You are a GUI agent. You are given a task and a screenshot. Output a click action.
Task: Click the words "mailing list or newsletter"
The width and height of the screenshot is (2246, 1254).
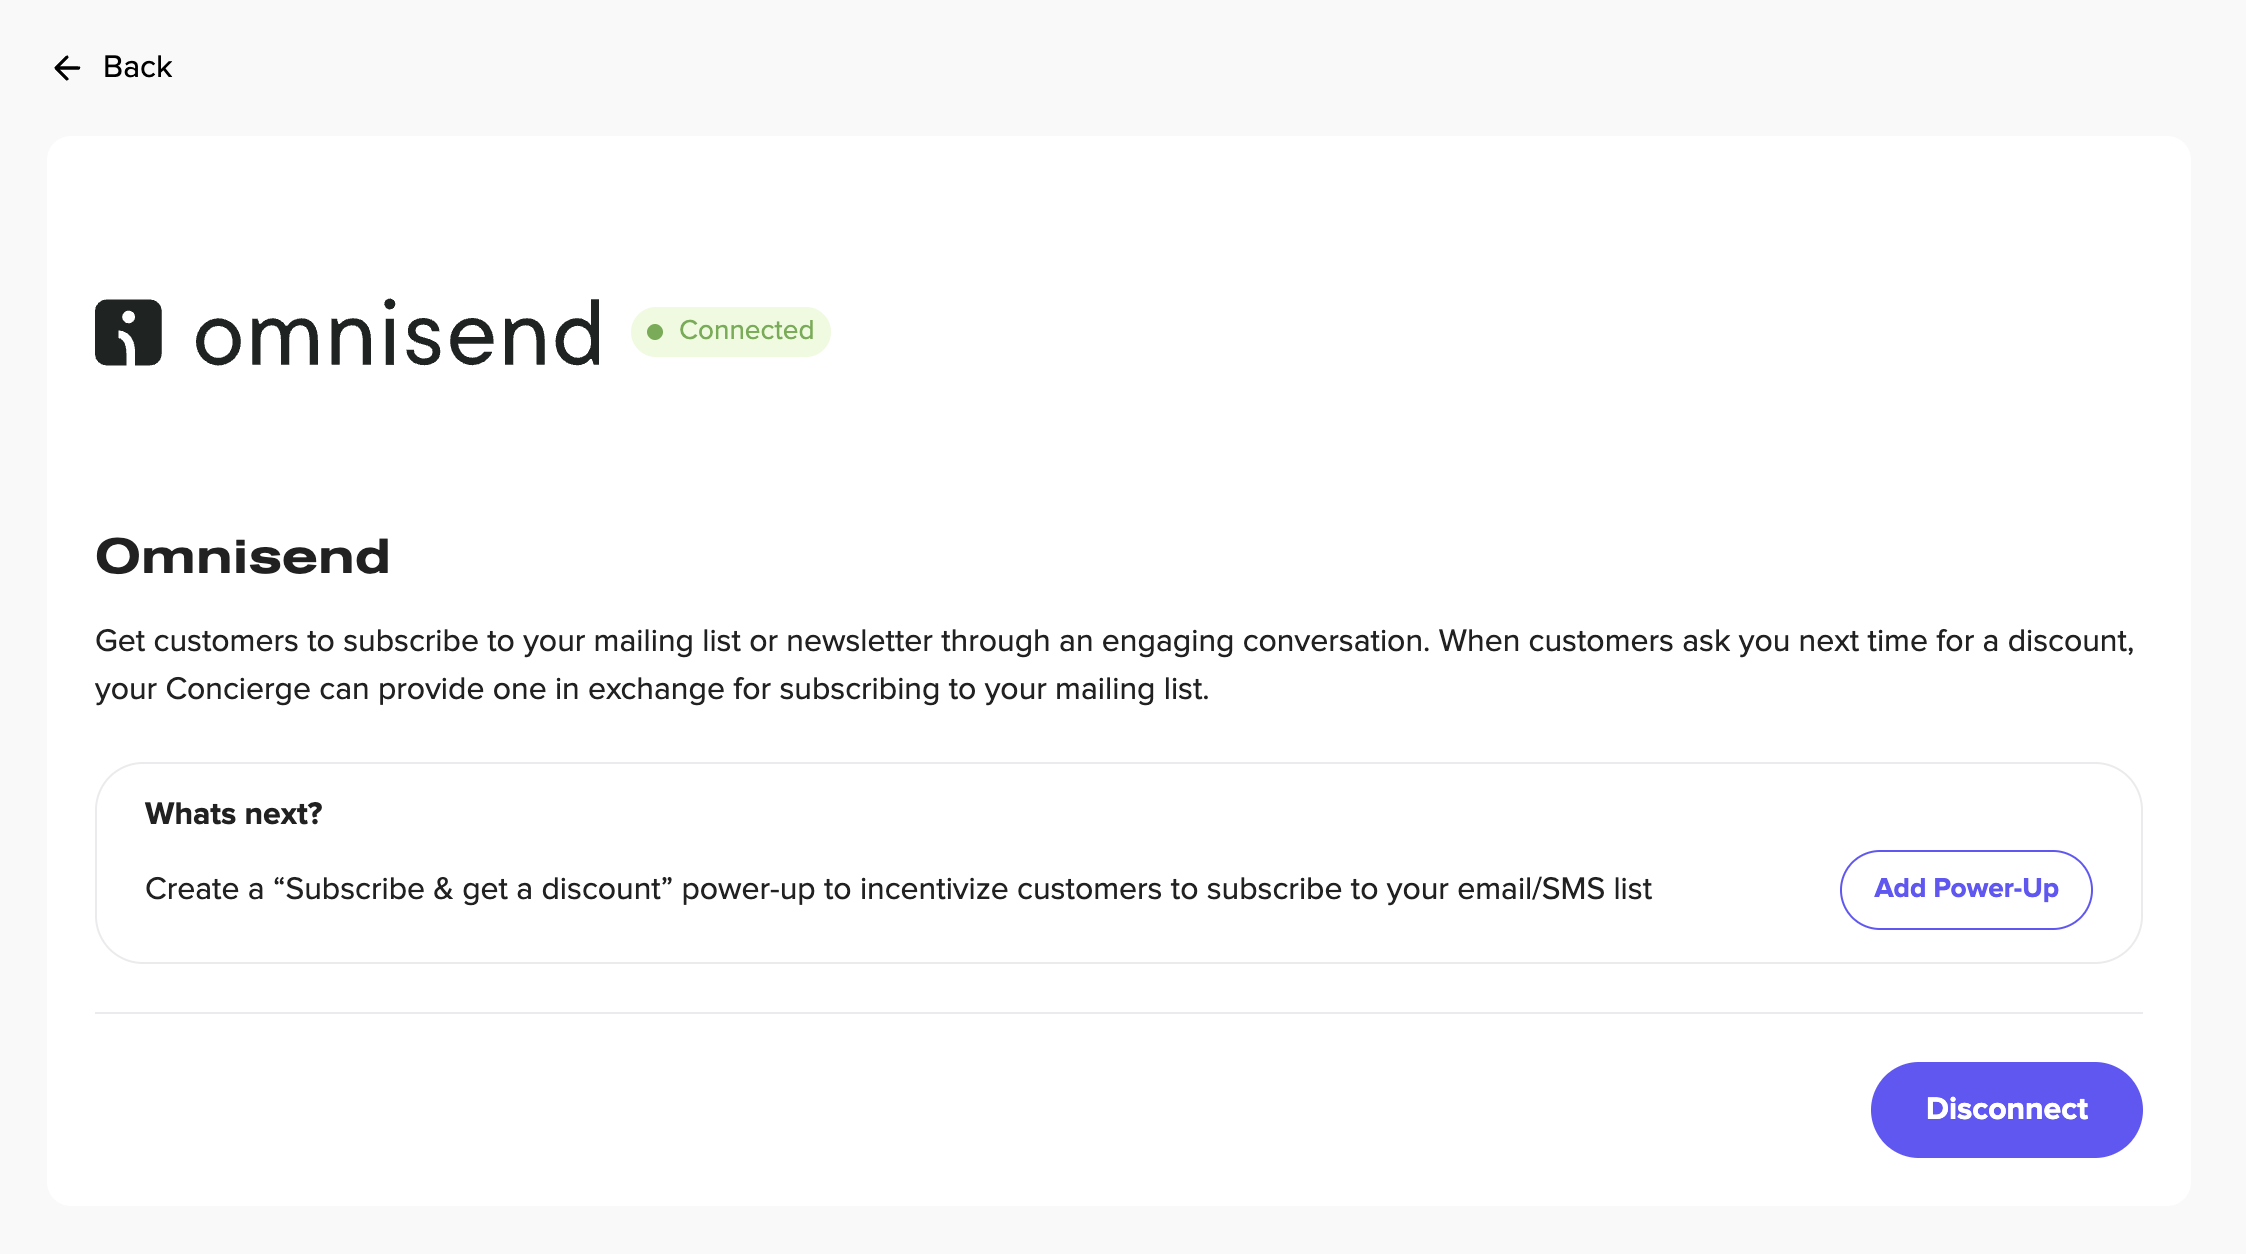tap(763, 641)
